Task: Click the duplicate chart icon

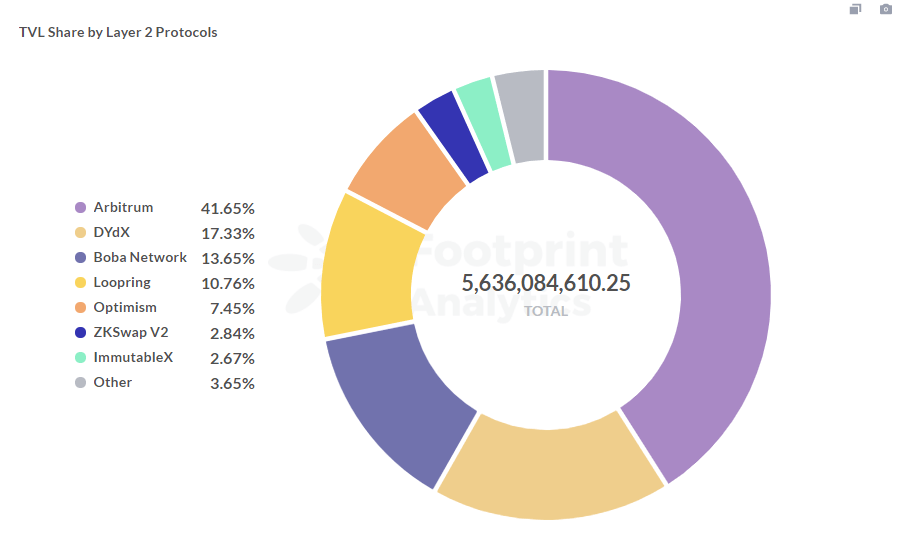Action: pyautogui.click(x=855, y=9)
